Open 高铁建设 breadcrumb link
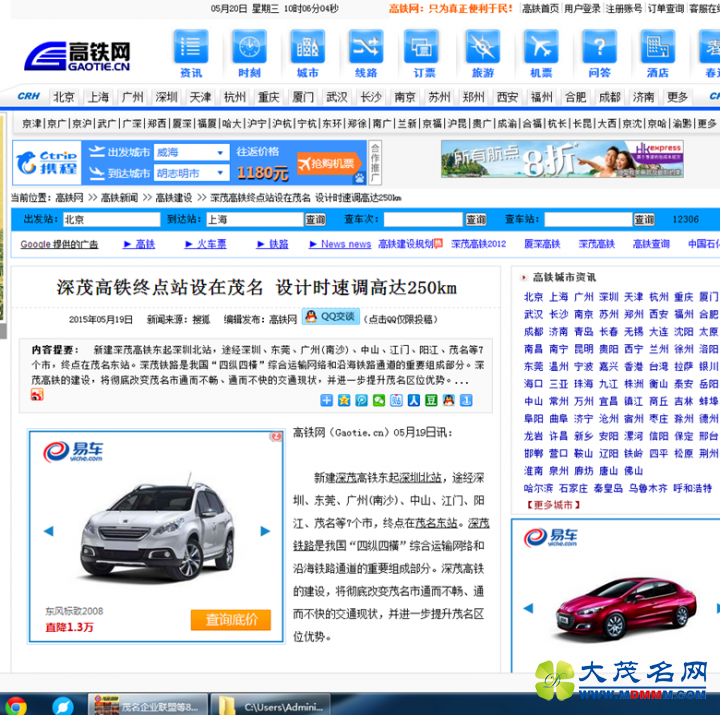The image size is (720, 715). (x=174, y=197)
